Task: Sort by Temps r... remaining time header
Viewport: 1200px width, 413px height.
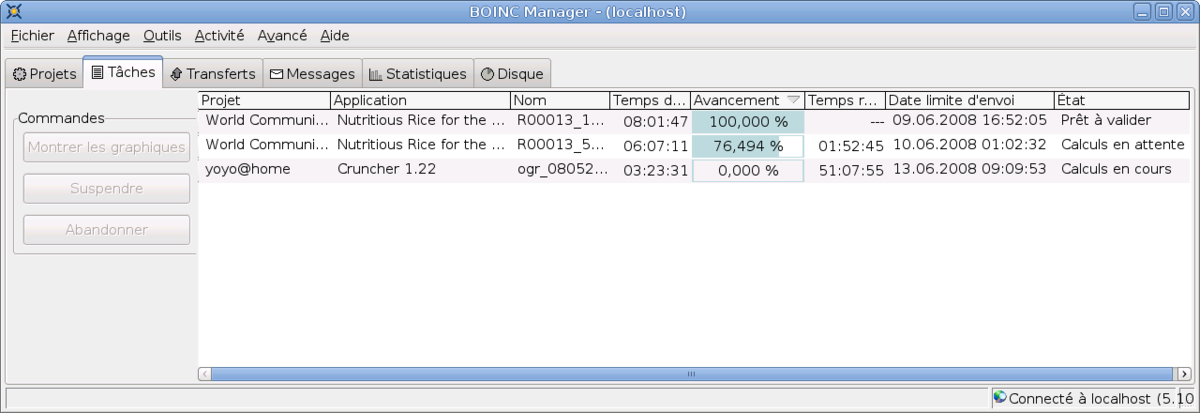Action: coord(845,100)
